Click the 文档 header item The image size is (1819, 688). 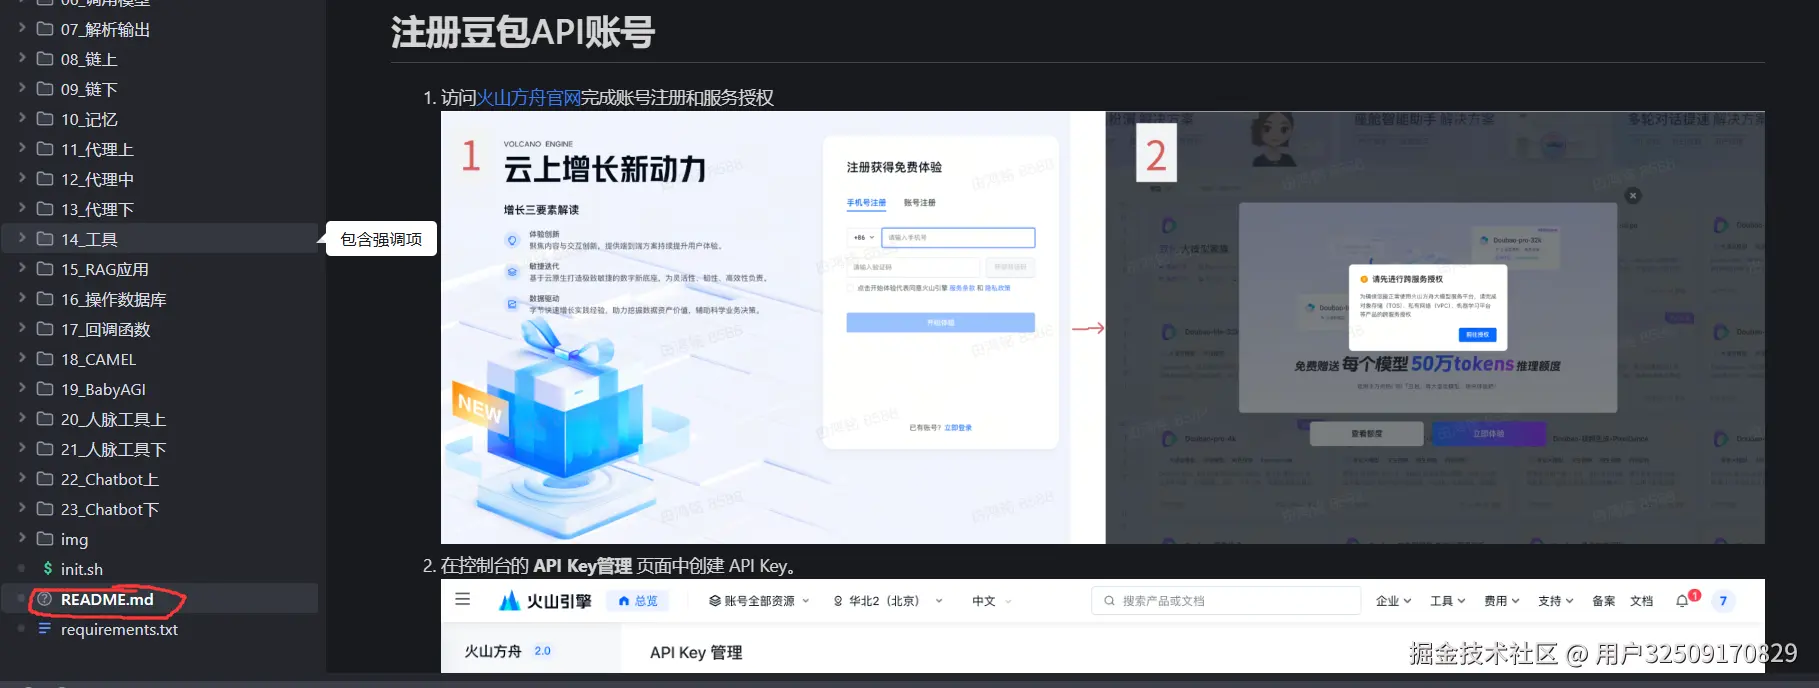tap(1641, 601)
